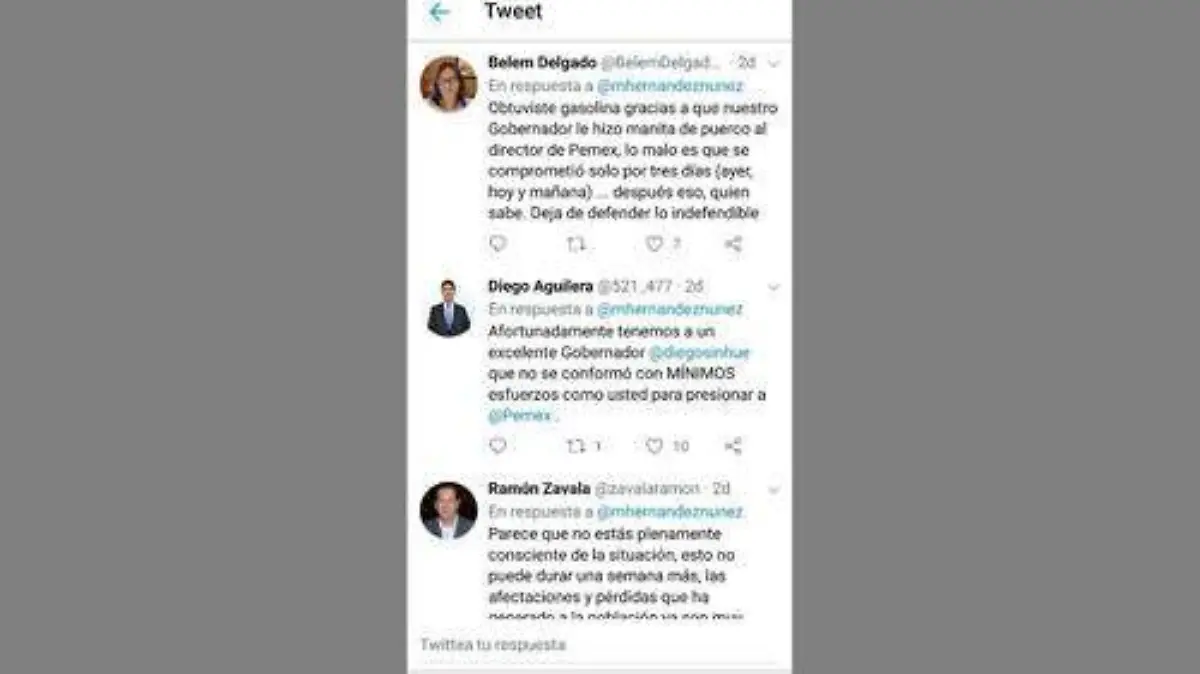The width and height of the screenshot is (1200, 674).
Task: Retweet Belem Delgado's tweet
Action: [x=576, y=243]
